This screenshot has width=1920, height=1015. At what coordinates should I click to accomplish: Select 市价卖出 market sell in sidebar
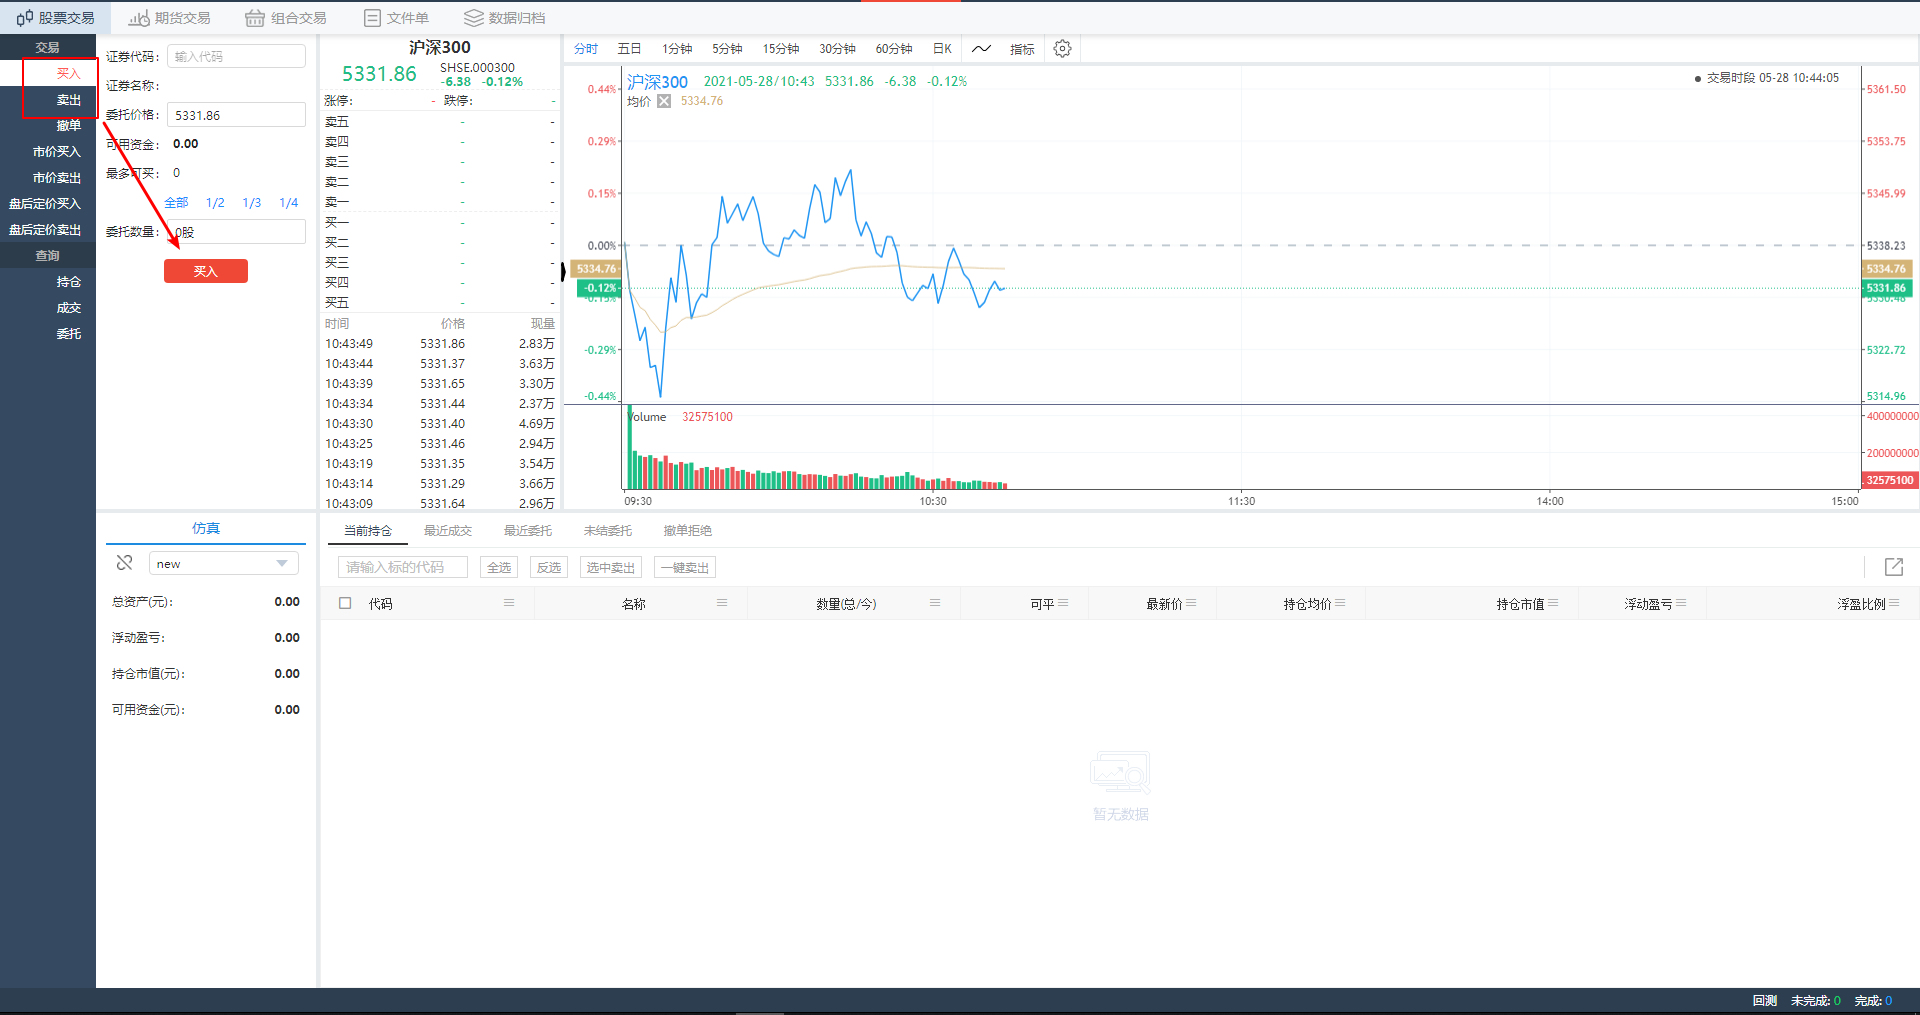click(x=56, y=177)
